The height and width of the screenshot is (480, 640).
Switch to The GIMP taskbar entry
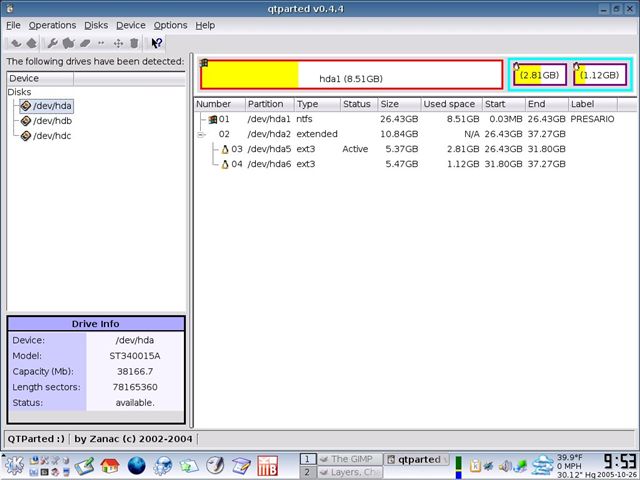[349, 460]
